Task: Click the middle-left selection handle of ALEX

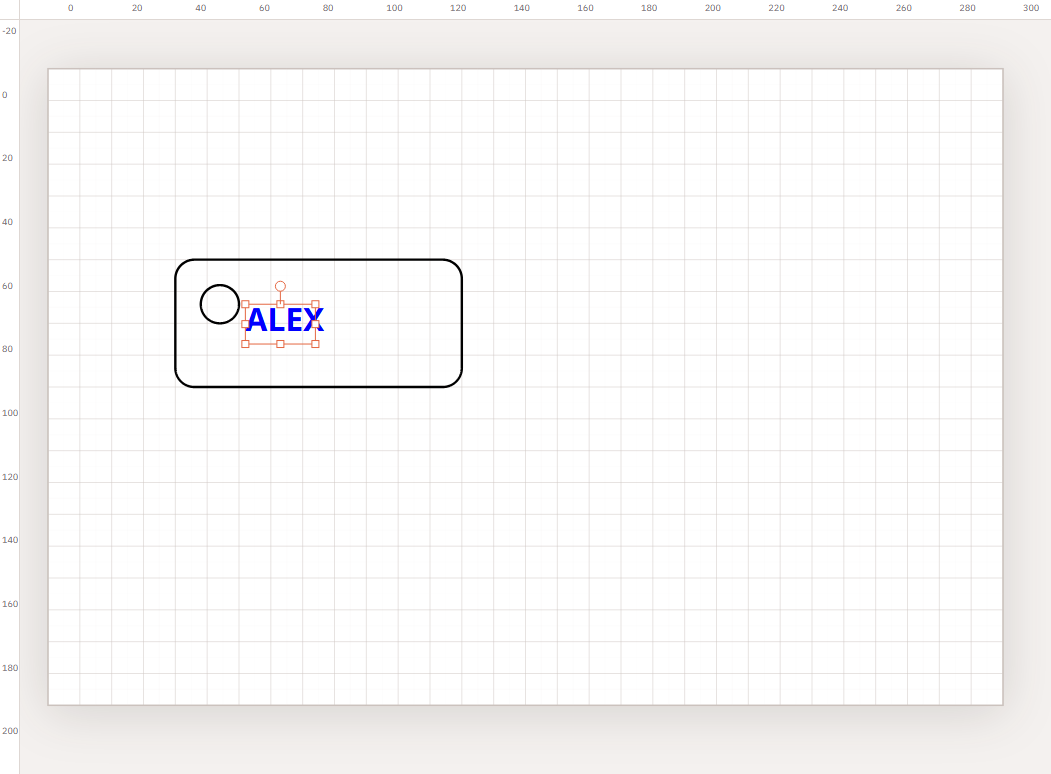Action: [245, 324]
